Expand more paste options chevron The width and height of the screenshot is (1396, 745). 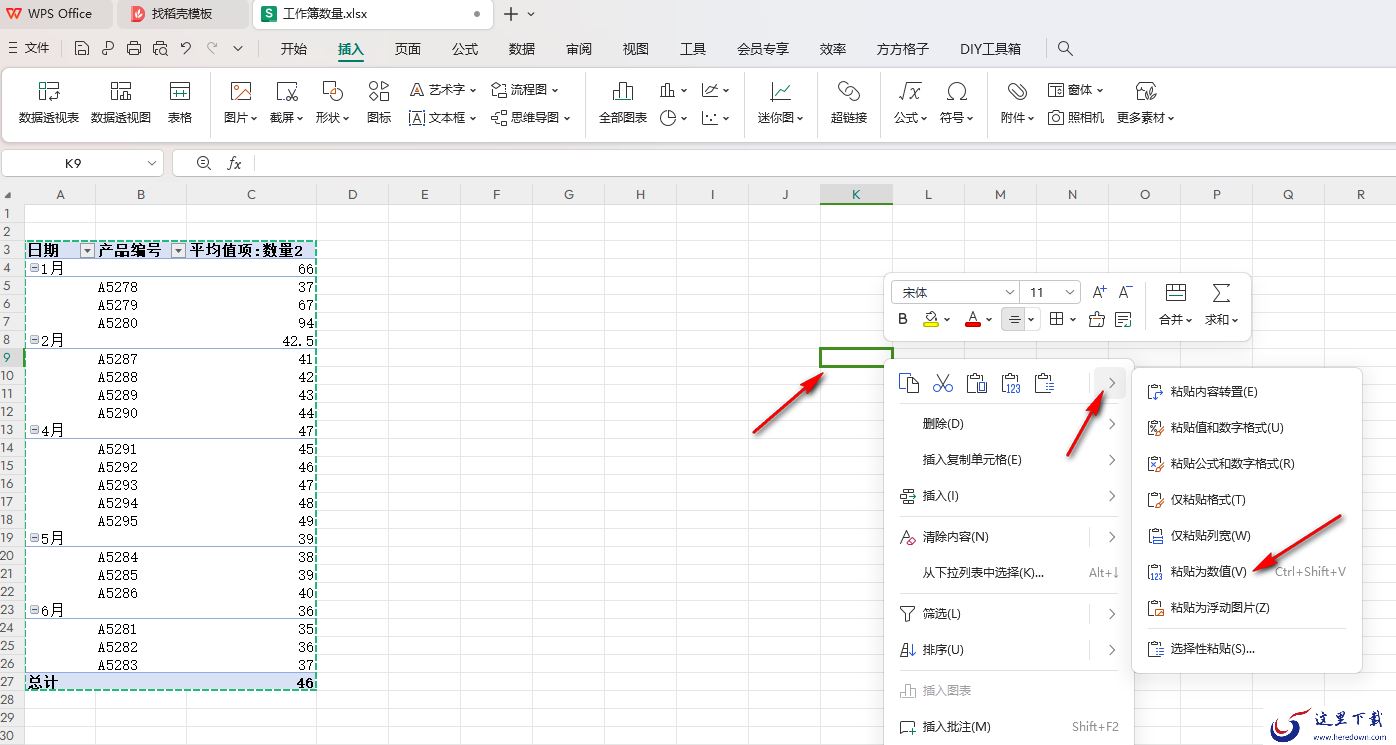pos(1111,383)
